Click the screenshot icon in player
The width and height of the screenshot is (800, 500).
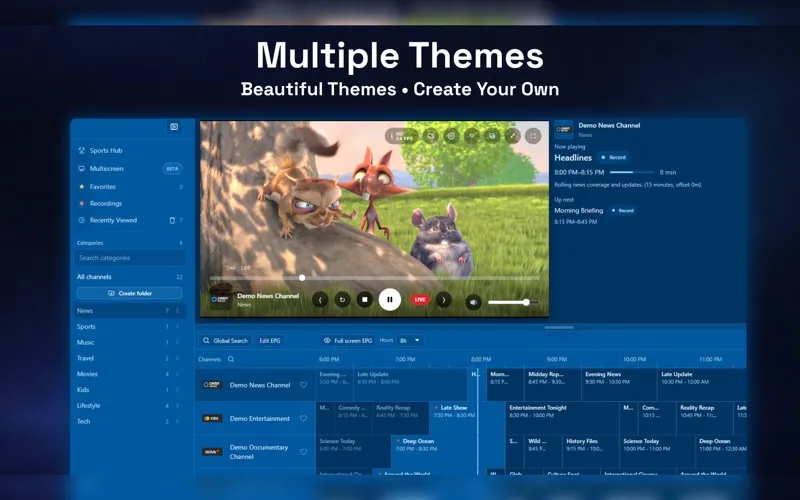(x=431, y=136)
